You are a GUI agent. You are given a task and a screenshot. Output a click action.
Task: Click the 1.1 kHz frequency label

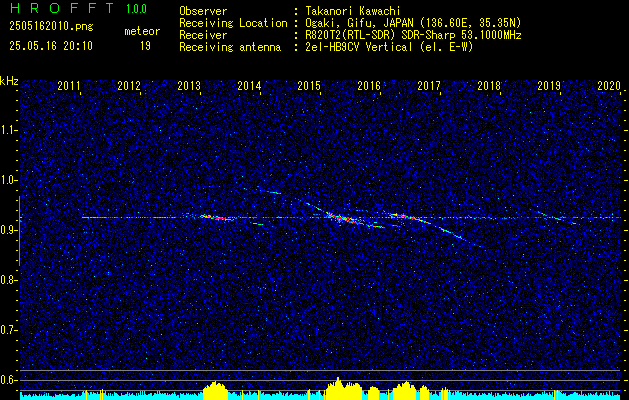pyautogui.click(x=8, y=130)
